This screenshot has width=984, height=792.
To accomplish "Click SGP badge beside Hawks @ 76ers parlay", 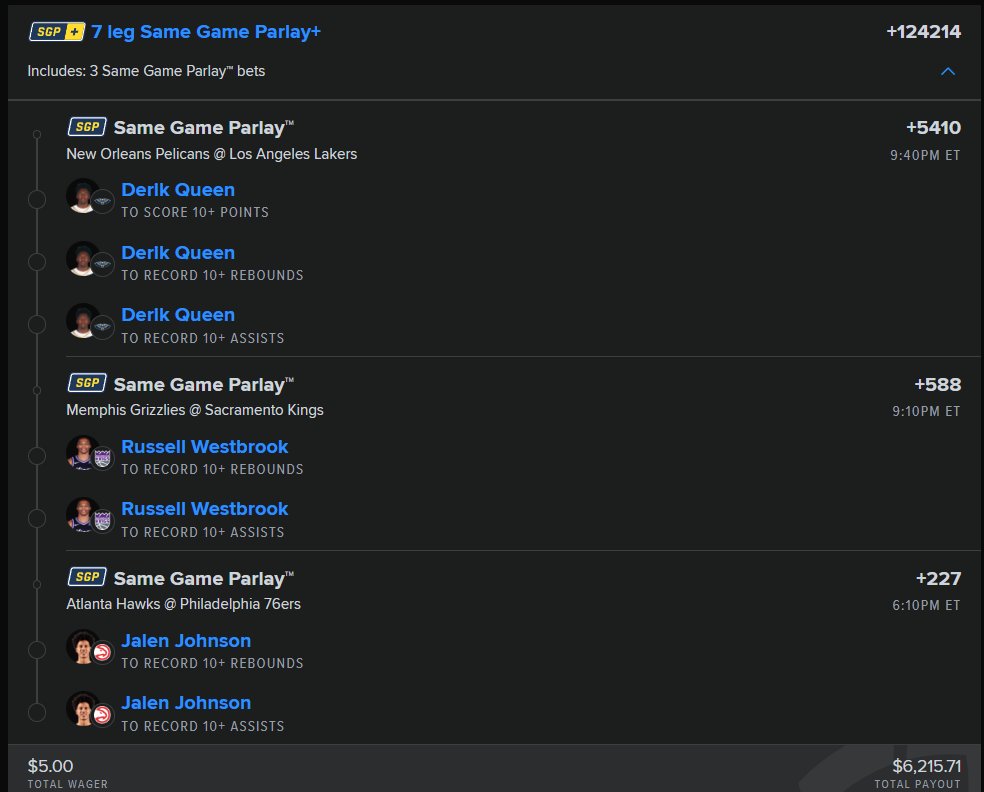I will (87, 577).
